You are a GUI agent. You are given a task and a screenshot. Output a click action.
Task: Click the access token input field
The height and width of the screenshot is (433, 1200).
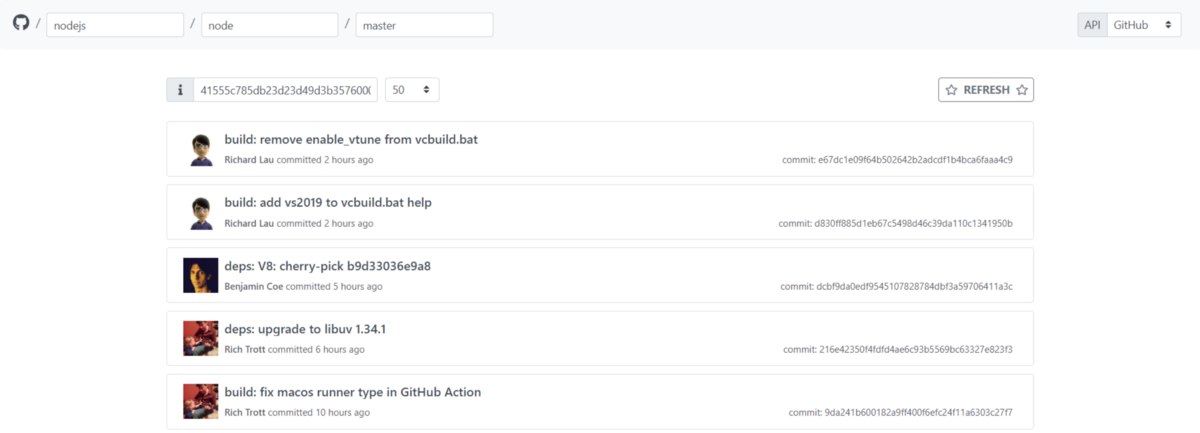[286, 90]
